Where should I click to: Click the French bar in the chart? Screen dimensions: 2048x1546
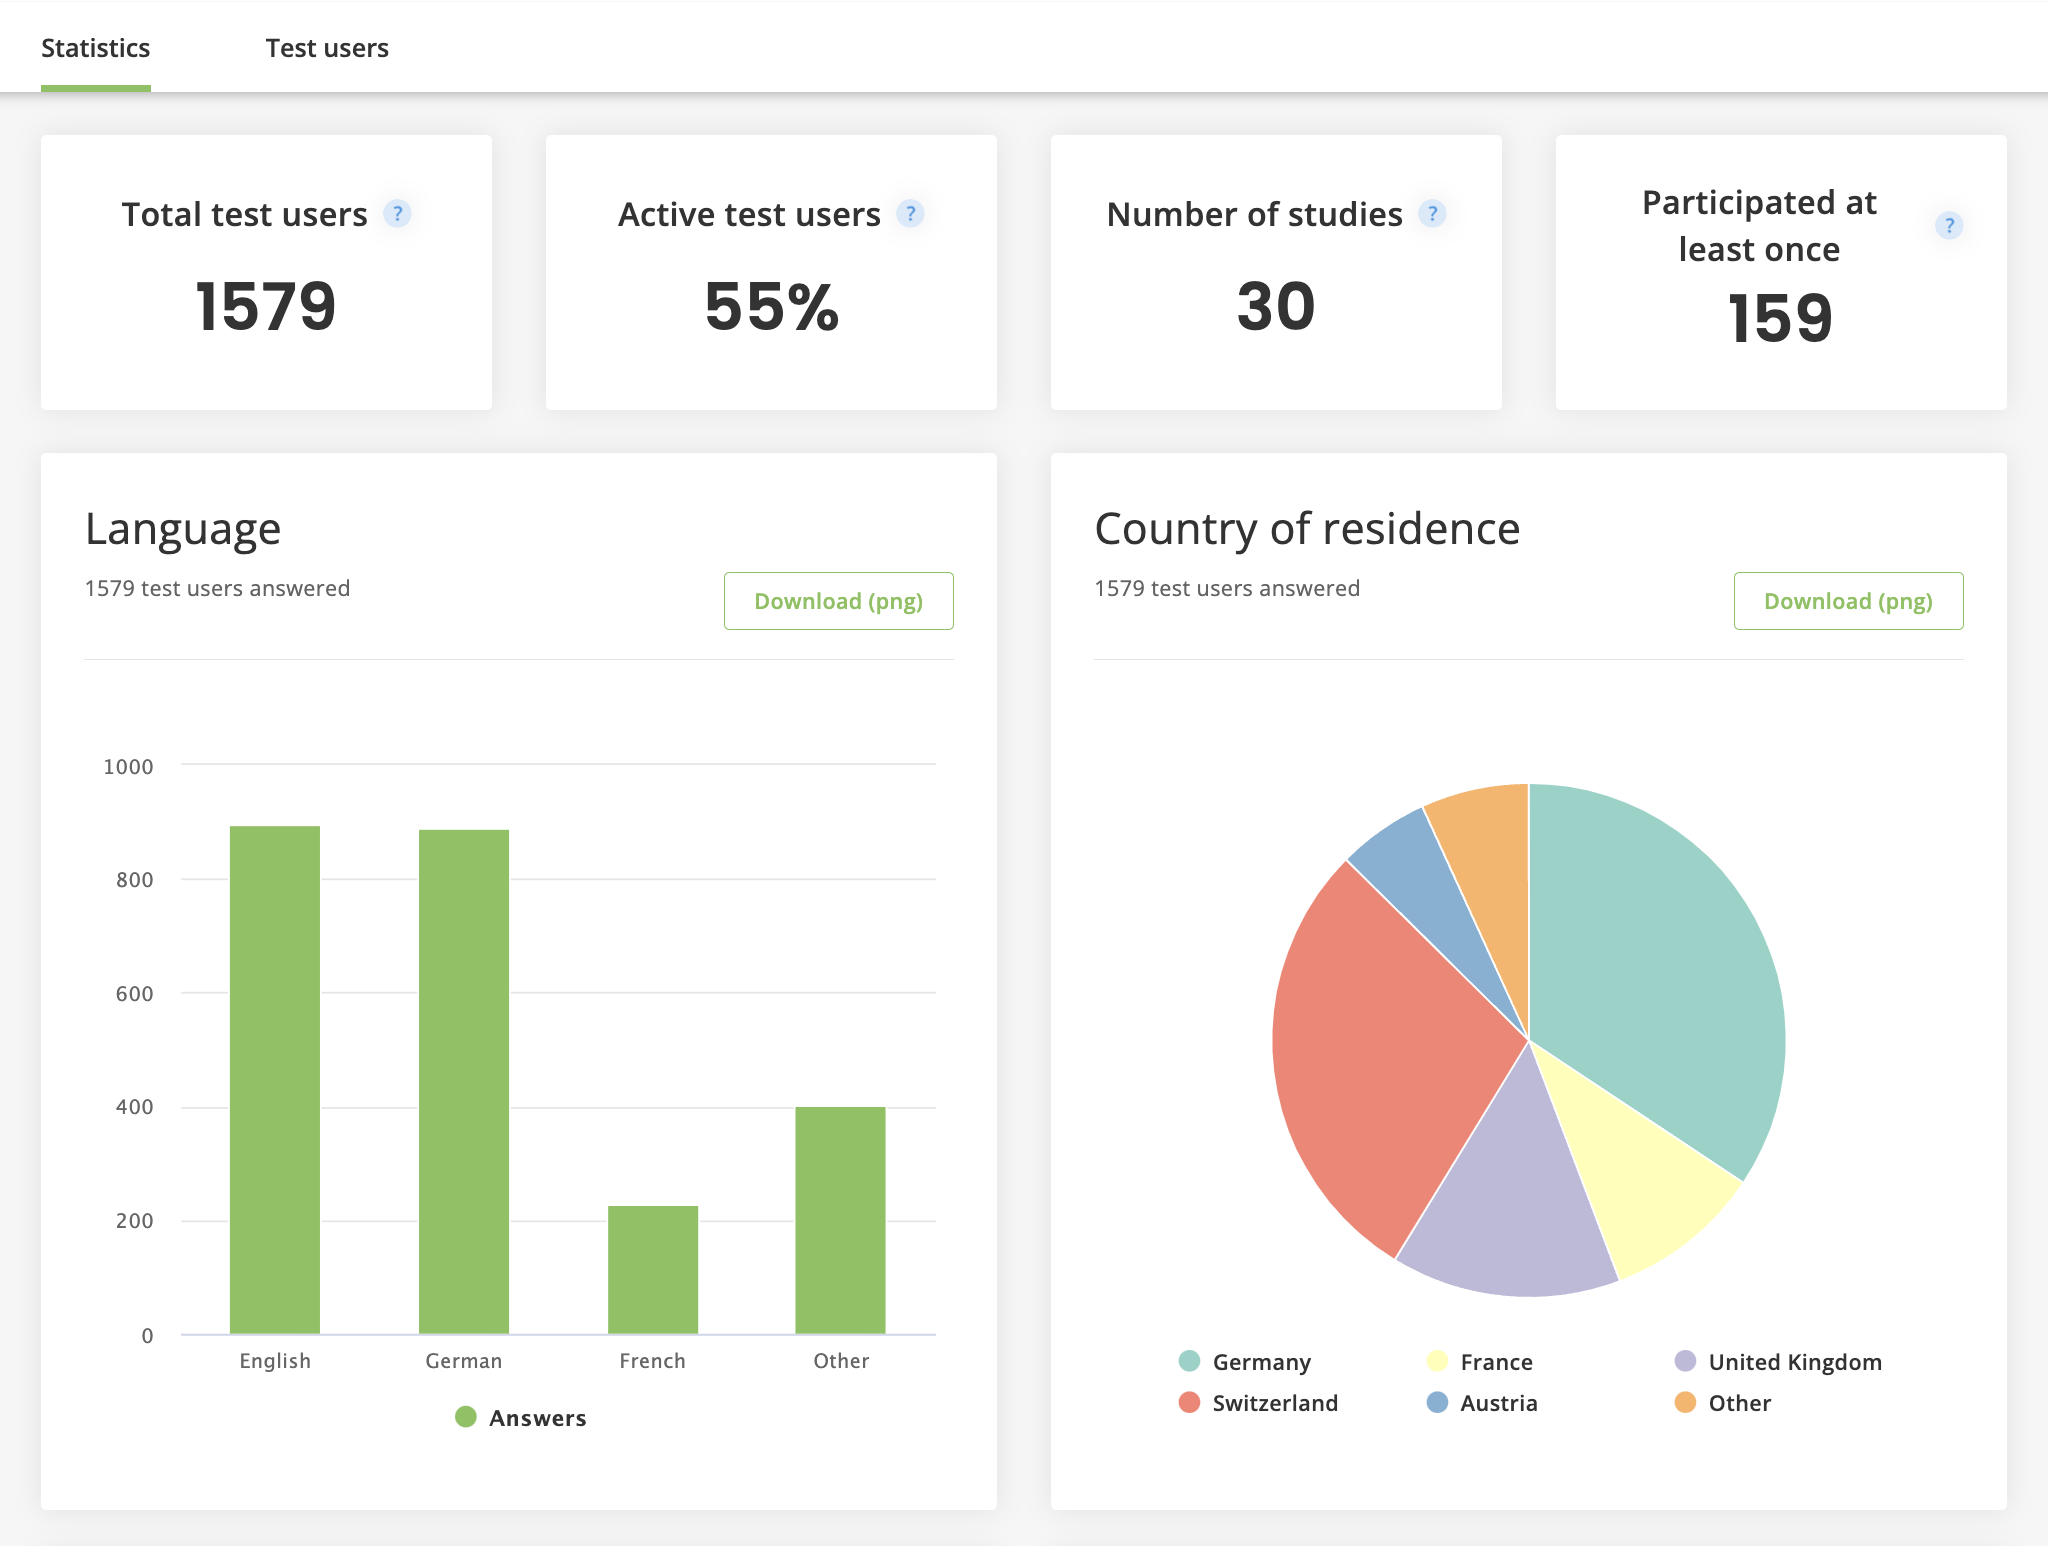point(653,1270)
